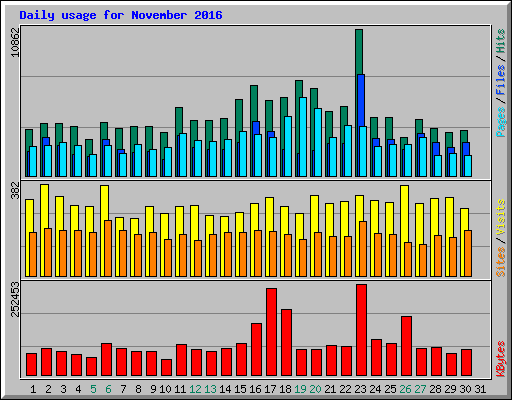Click the day 8 x-axis label
This screenshot has width=512, height=400.
[x=138, y=389]
